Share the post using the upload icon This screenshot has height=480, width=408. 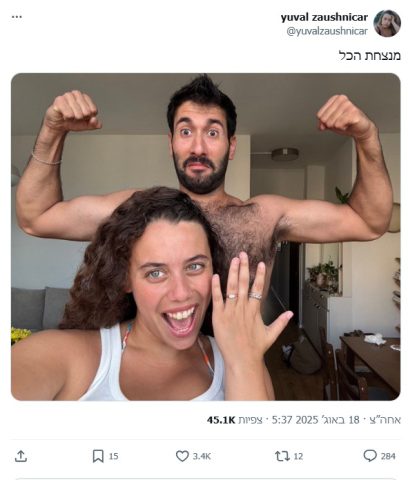(x=21, y=456)
